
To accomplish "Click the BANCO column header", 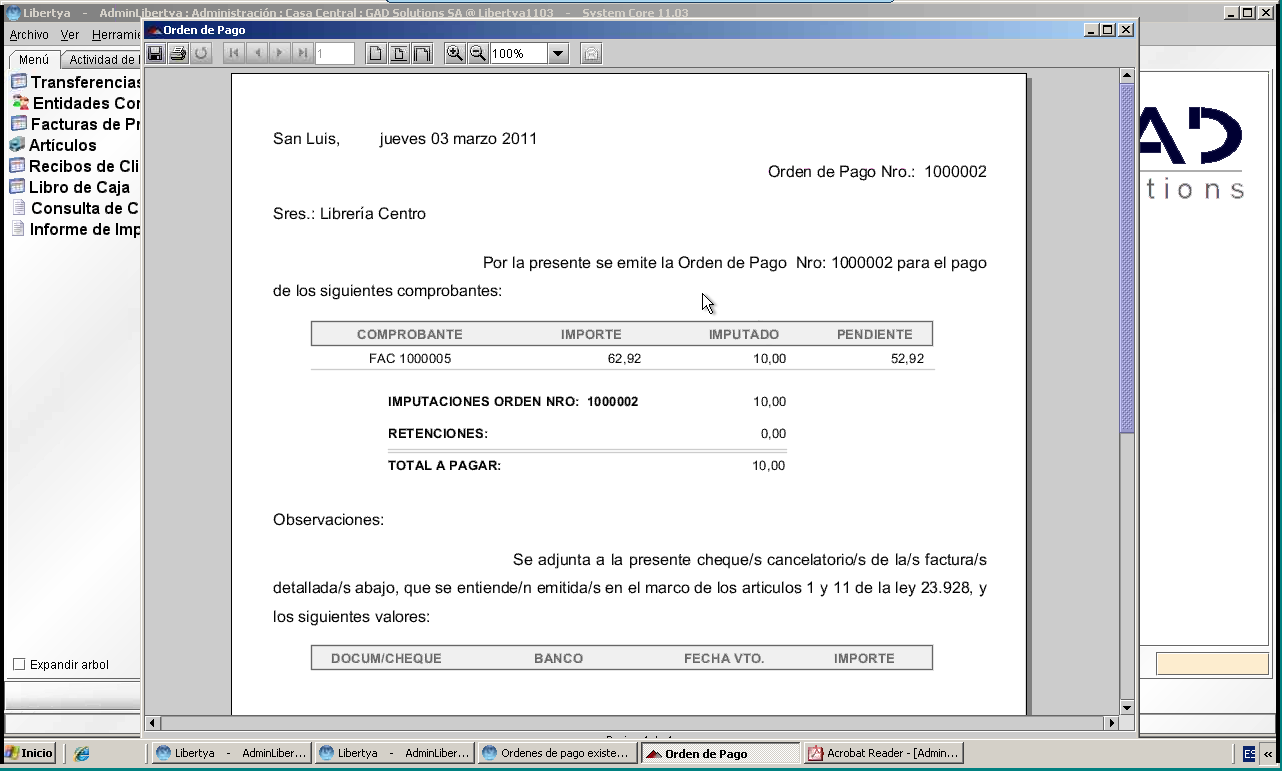I will (x=558, y=658).
